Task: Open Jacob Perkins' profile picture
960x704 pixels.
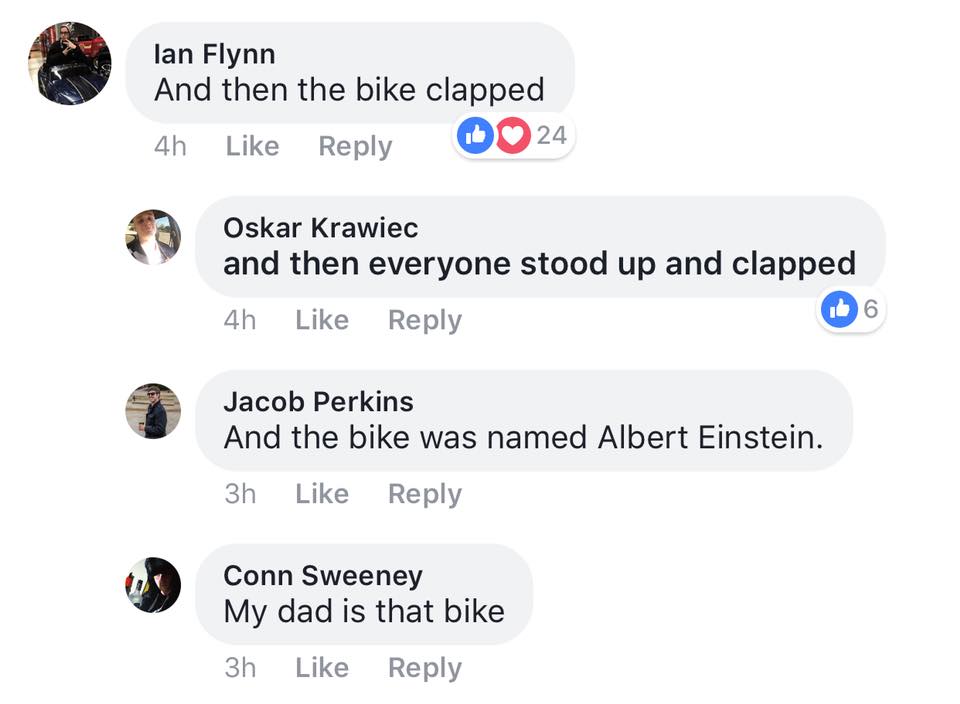Action: 153,411
